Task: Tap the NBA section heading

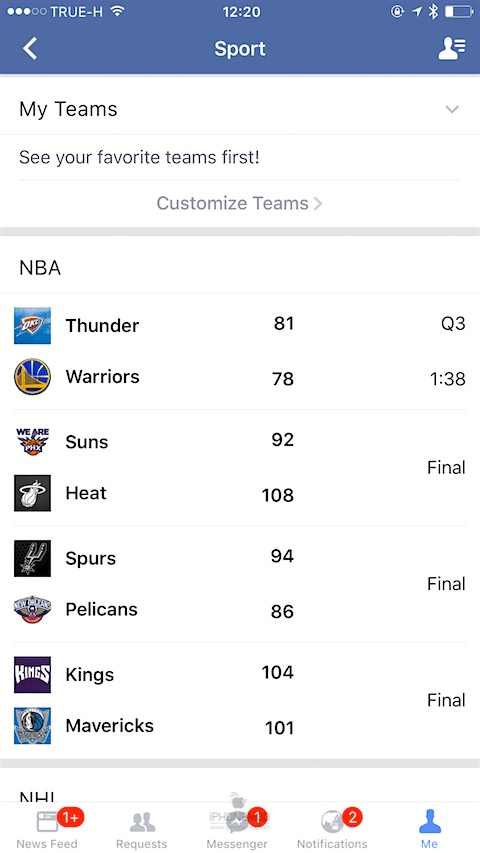Action: pyautogui.click(x=40, y=268)
